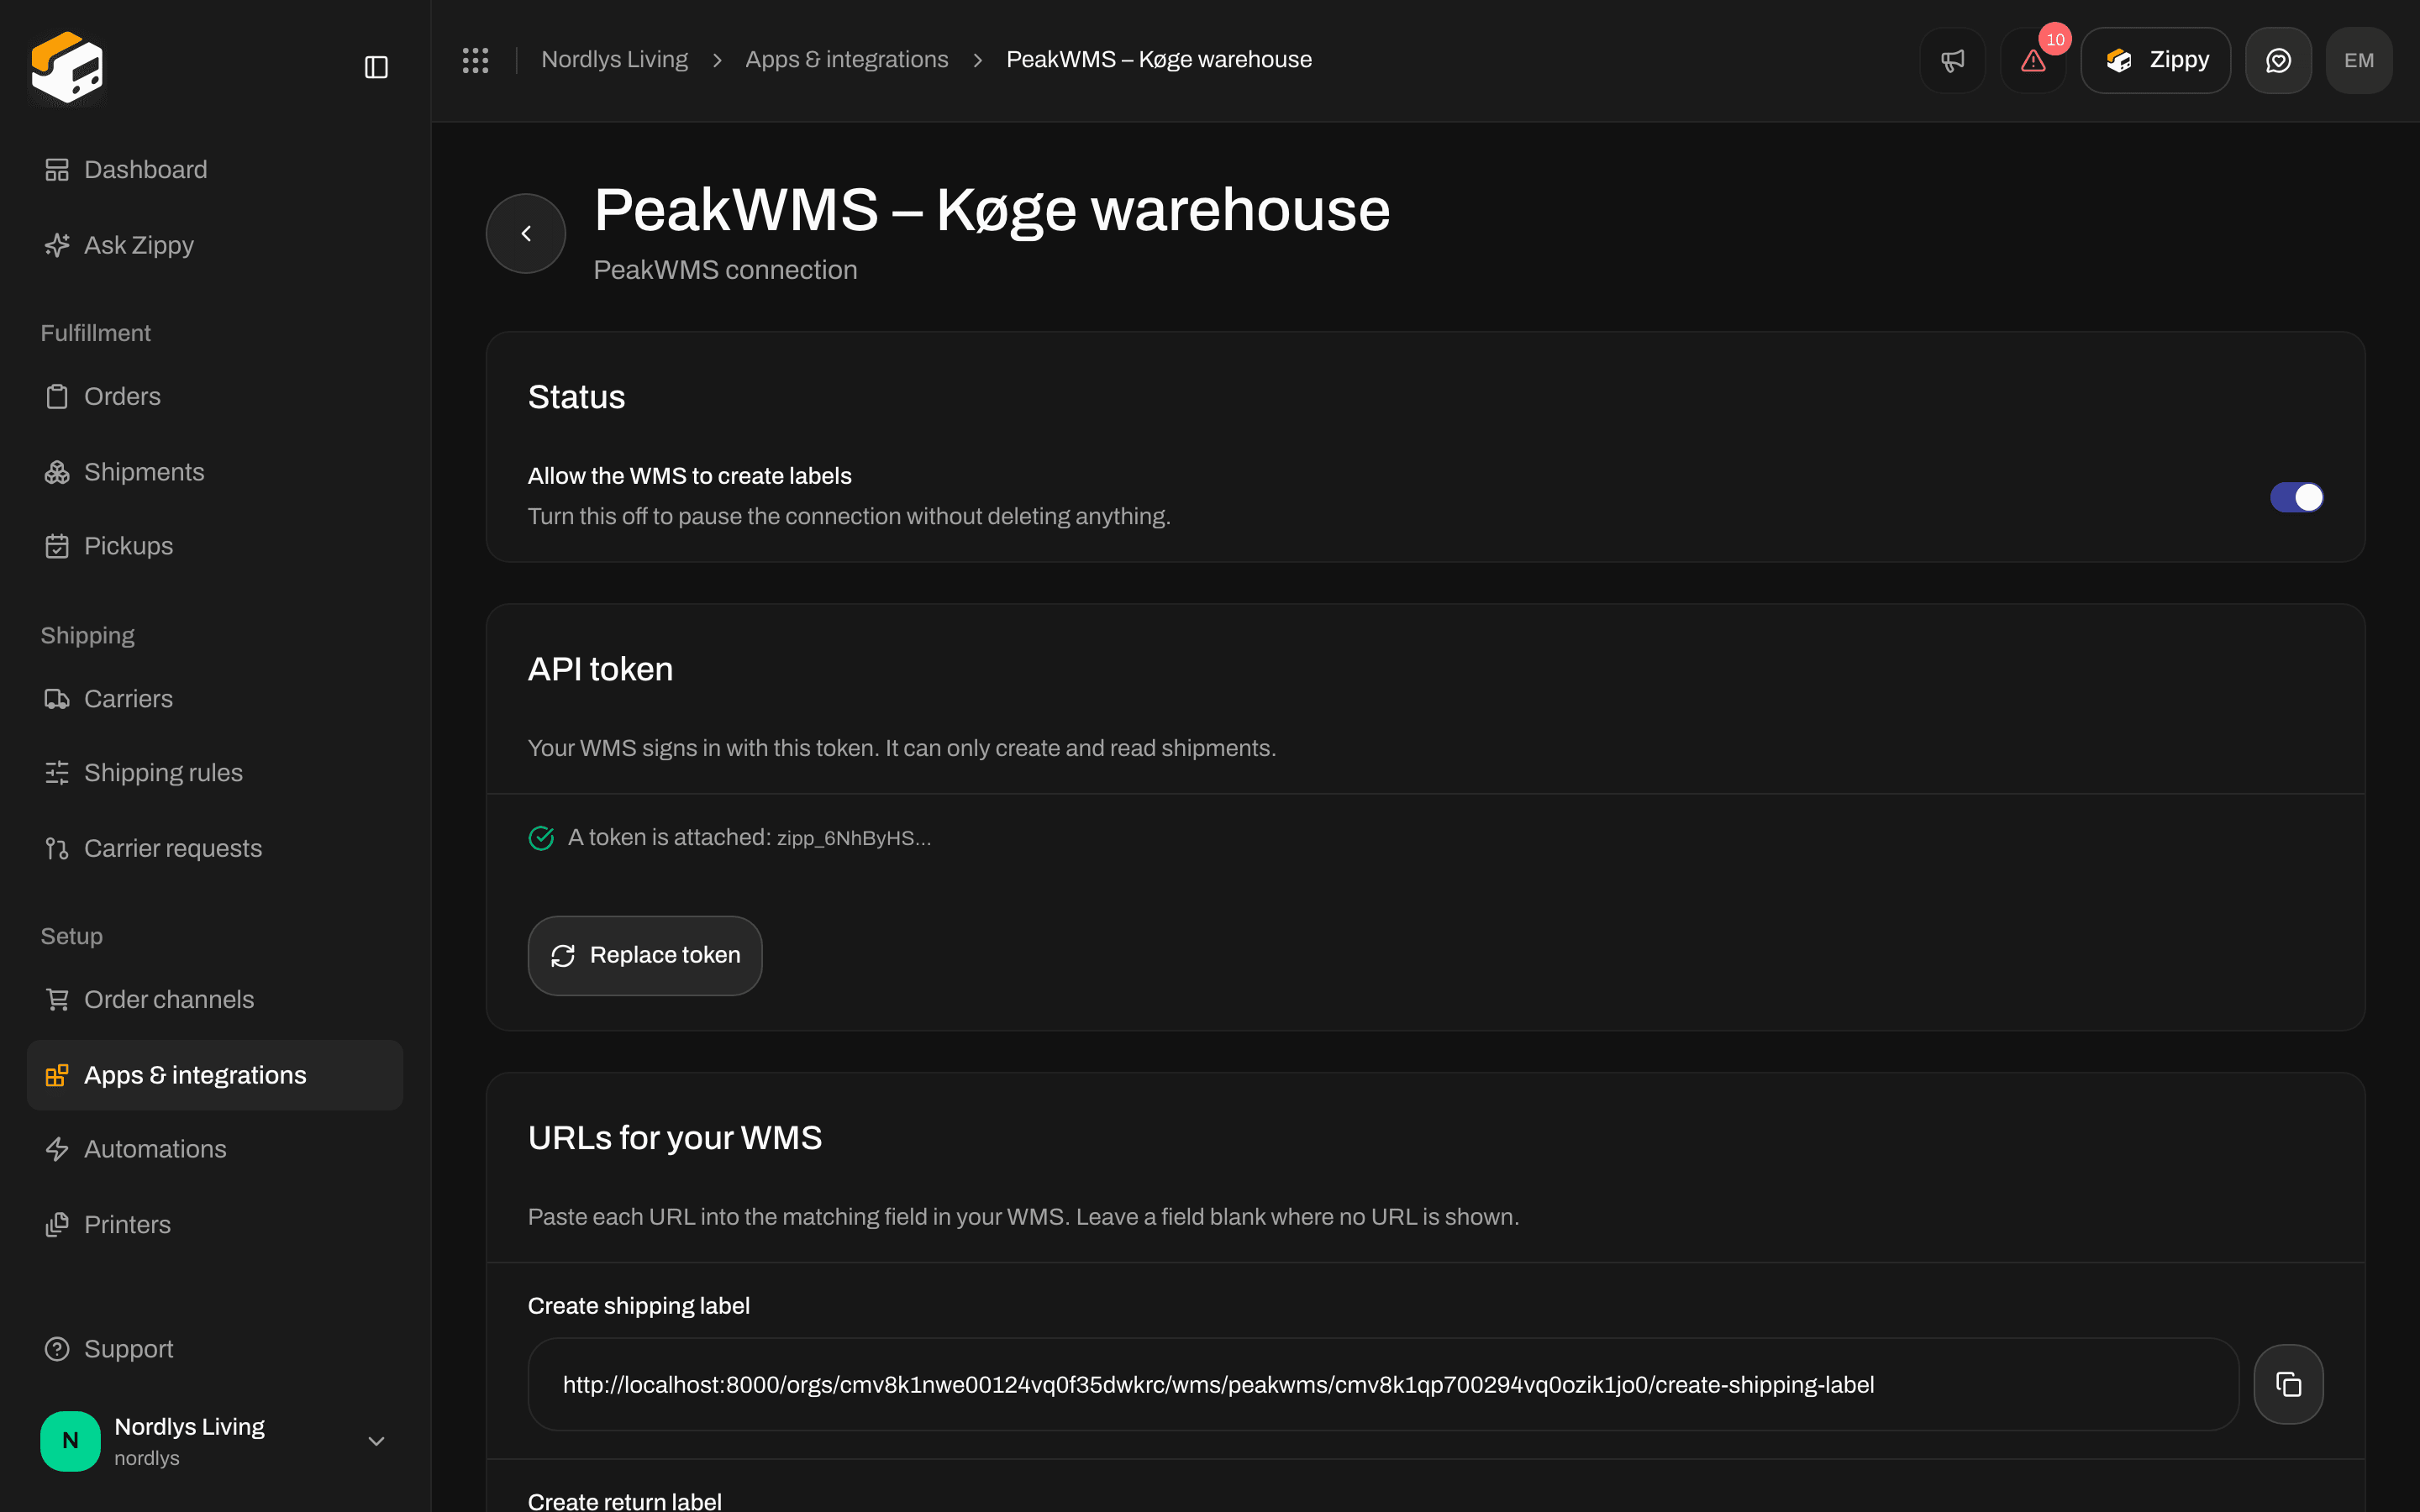
Task: Open Pickups in sidebar
Action: [215, 546]
